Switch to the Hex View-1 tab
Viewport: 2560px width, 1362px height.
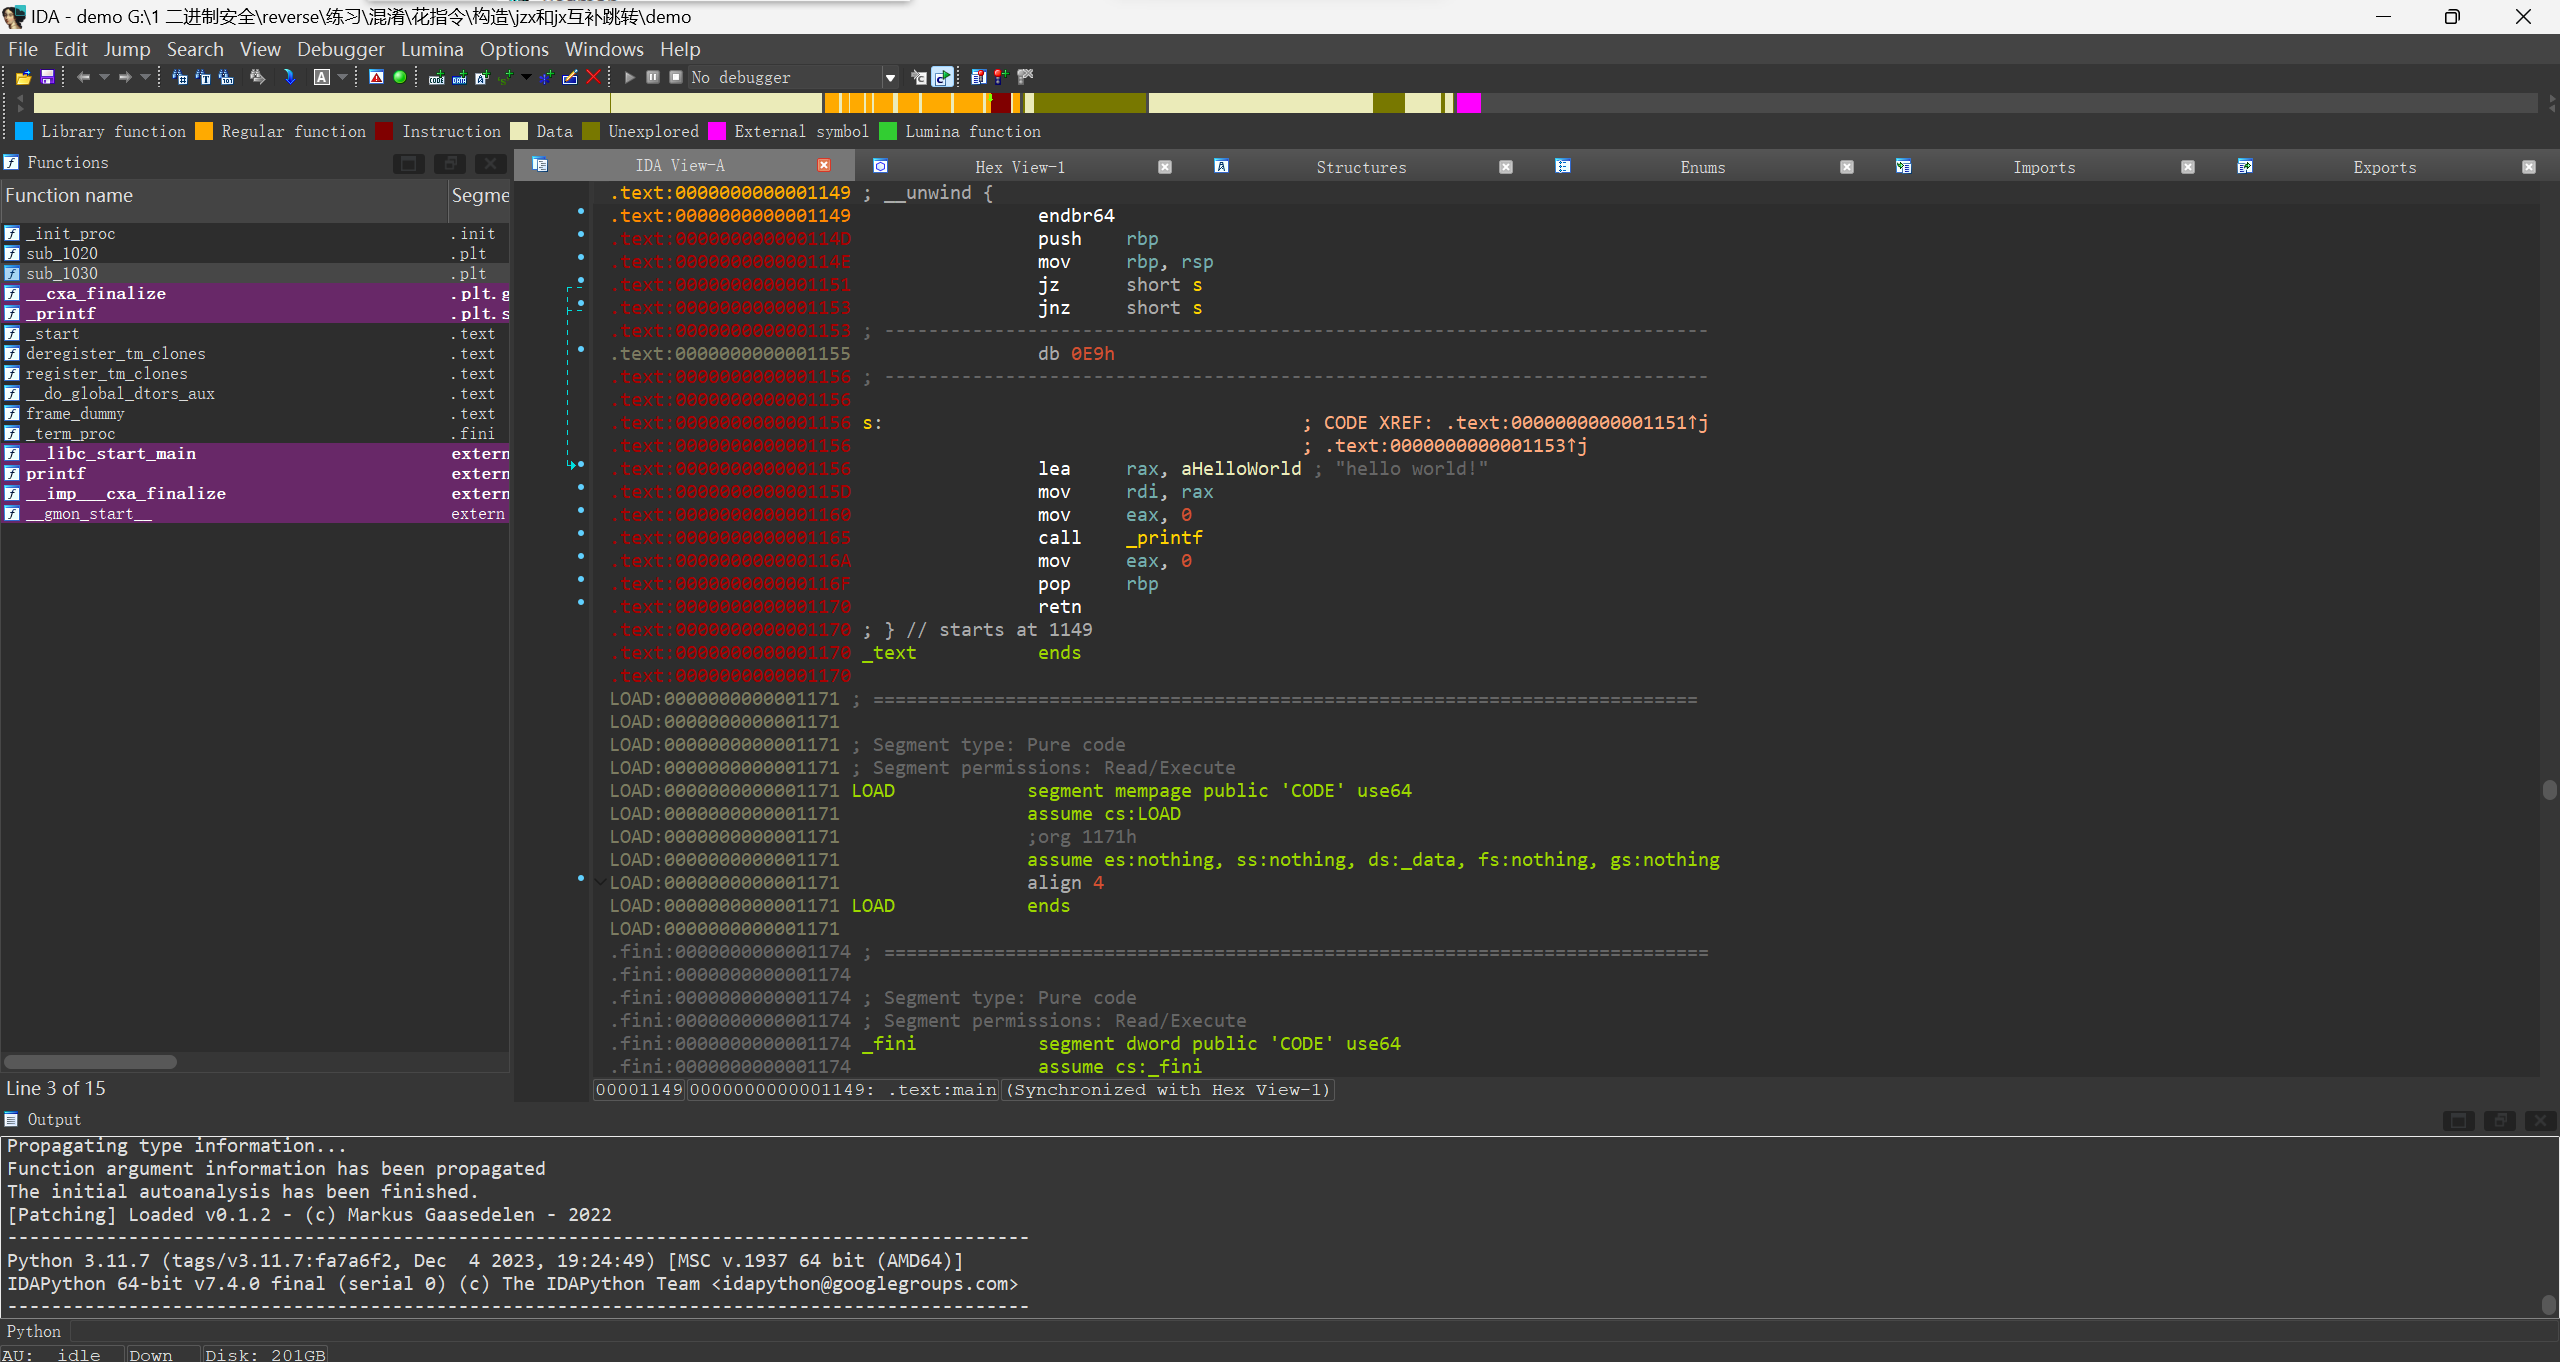1019,167
